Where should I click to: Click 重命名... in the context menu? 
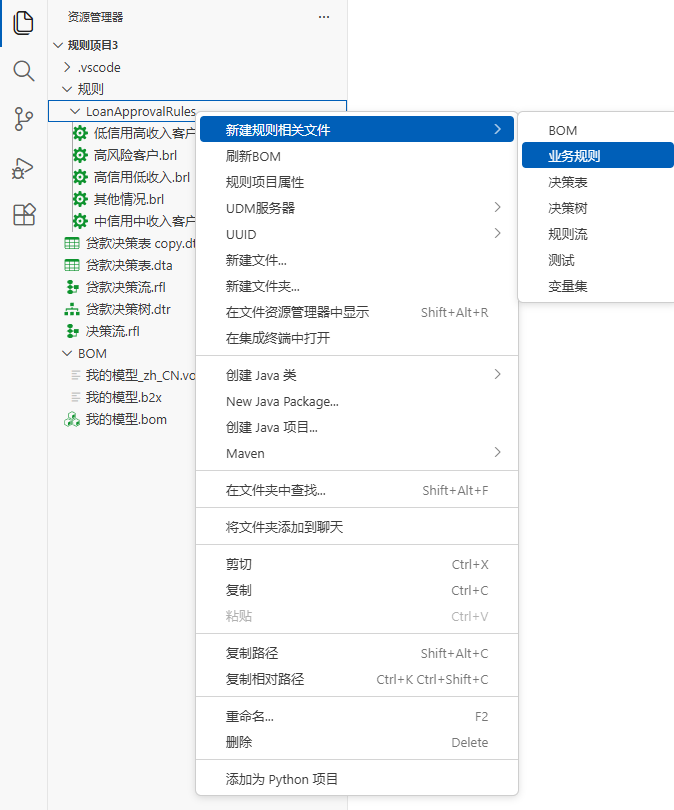pyautogui.click(x=249, y=716)
